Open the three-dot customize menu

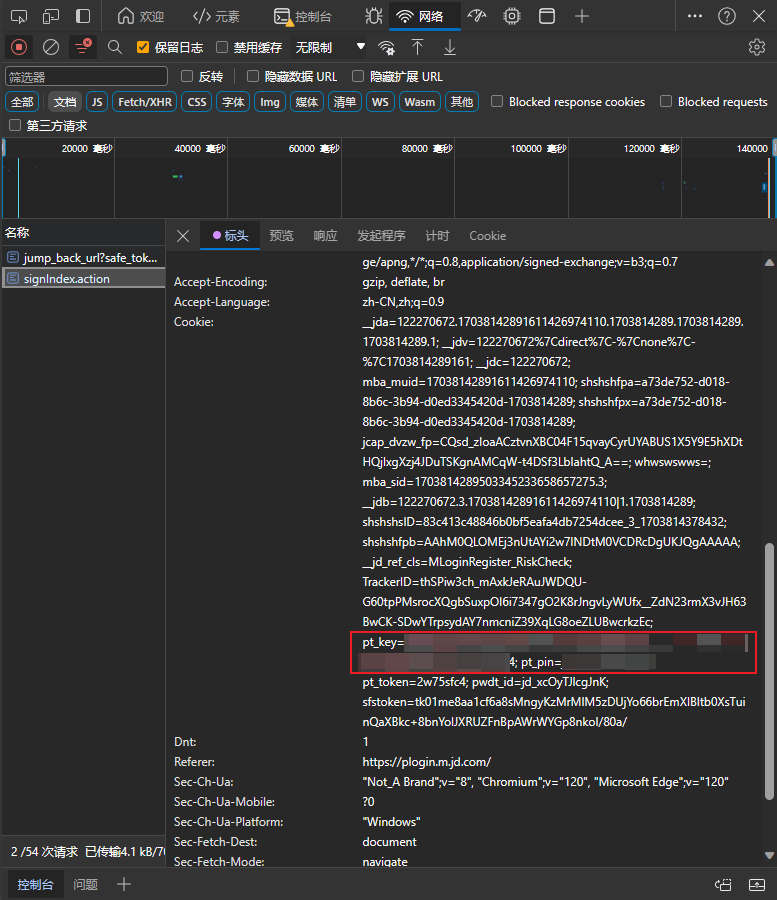(x=695, y=16)
